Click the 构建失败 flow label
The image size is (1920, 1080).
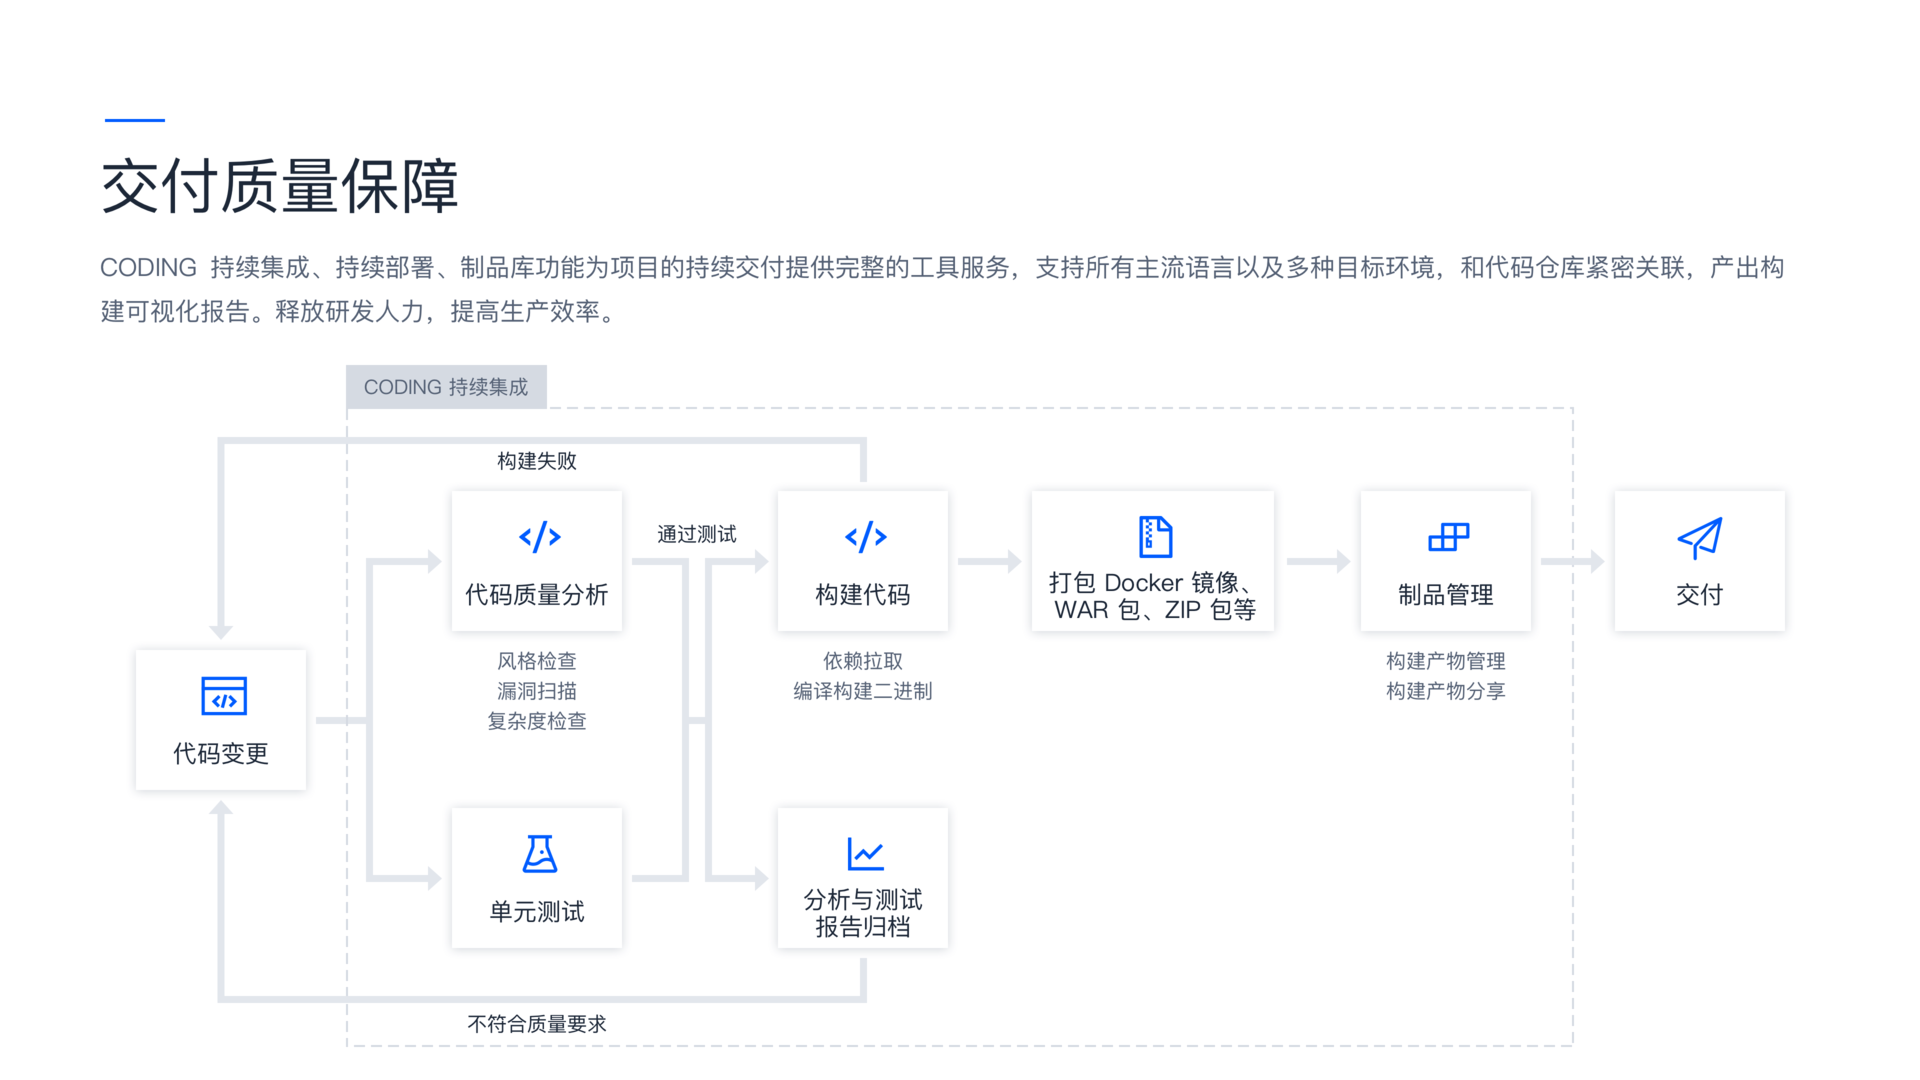tap(536, 461)
